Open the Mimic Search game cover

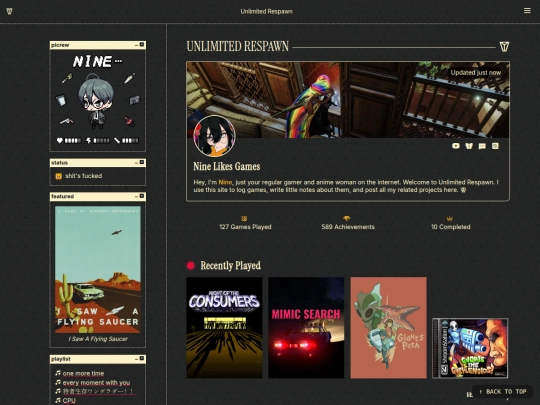coord(306,328)
